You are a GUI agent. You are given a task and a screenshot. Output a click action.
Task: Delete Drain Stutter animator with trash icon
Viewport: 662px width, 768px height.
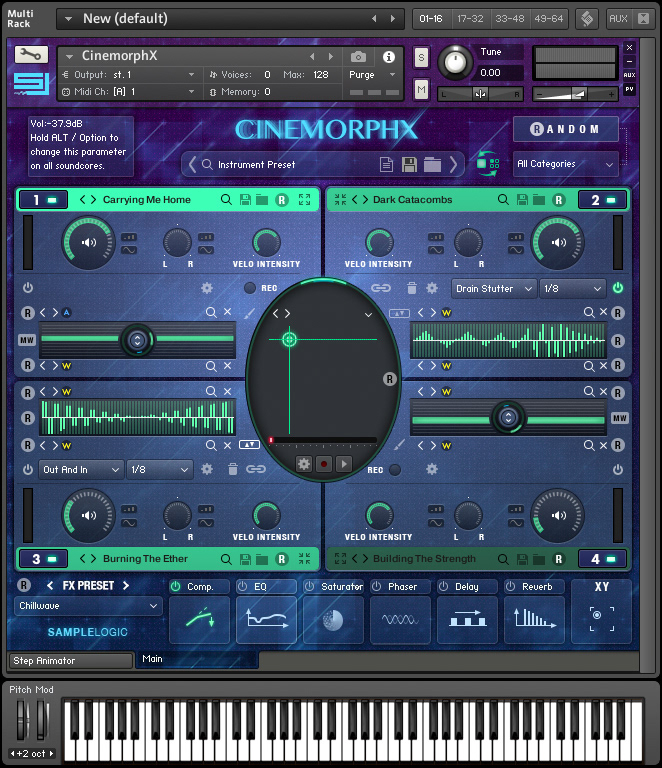pos(412,288)
